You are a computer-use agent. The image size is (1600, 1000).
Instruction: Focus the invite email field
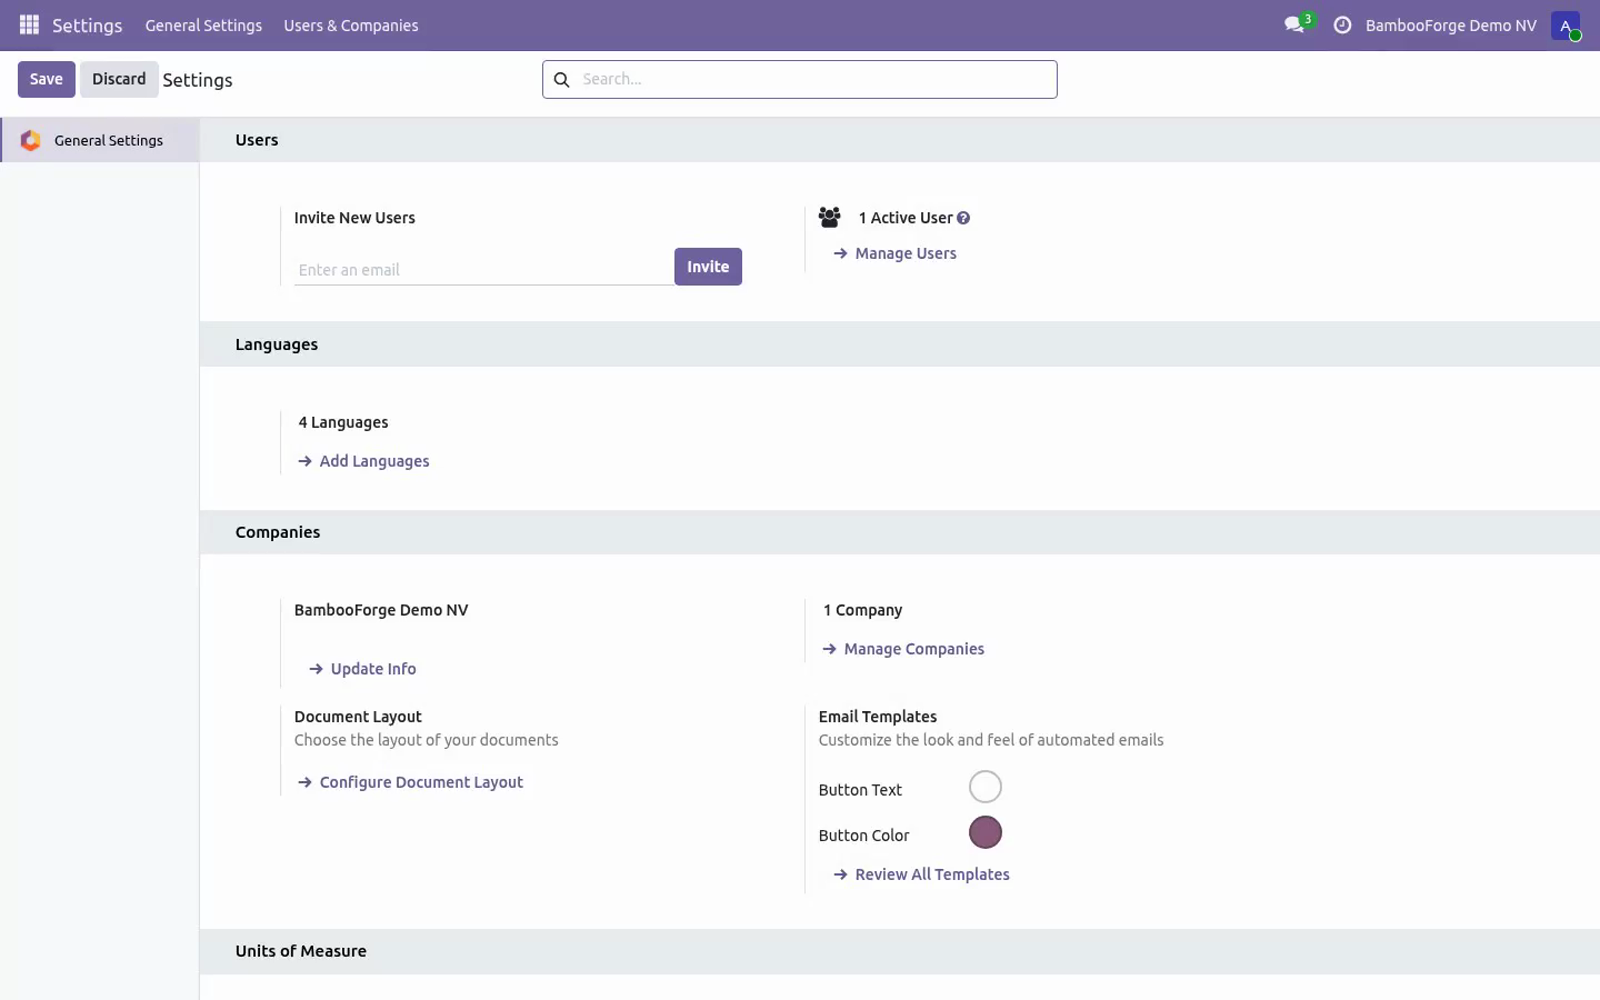point(484,270)
